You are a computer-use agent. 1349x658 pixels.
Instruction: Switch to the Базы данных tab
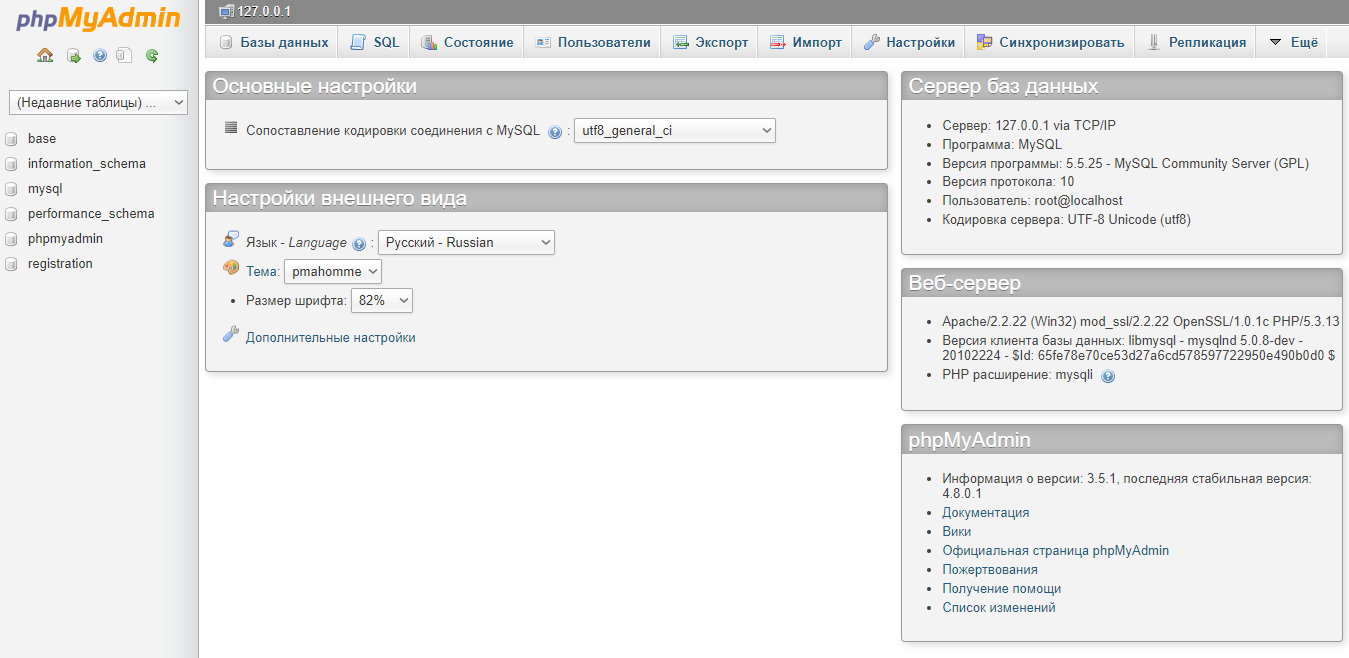(274, 42)
